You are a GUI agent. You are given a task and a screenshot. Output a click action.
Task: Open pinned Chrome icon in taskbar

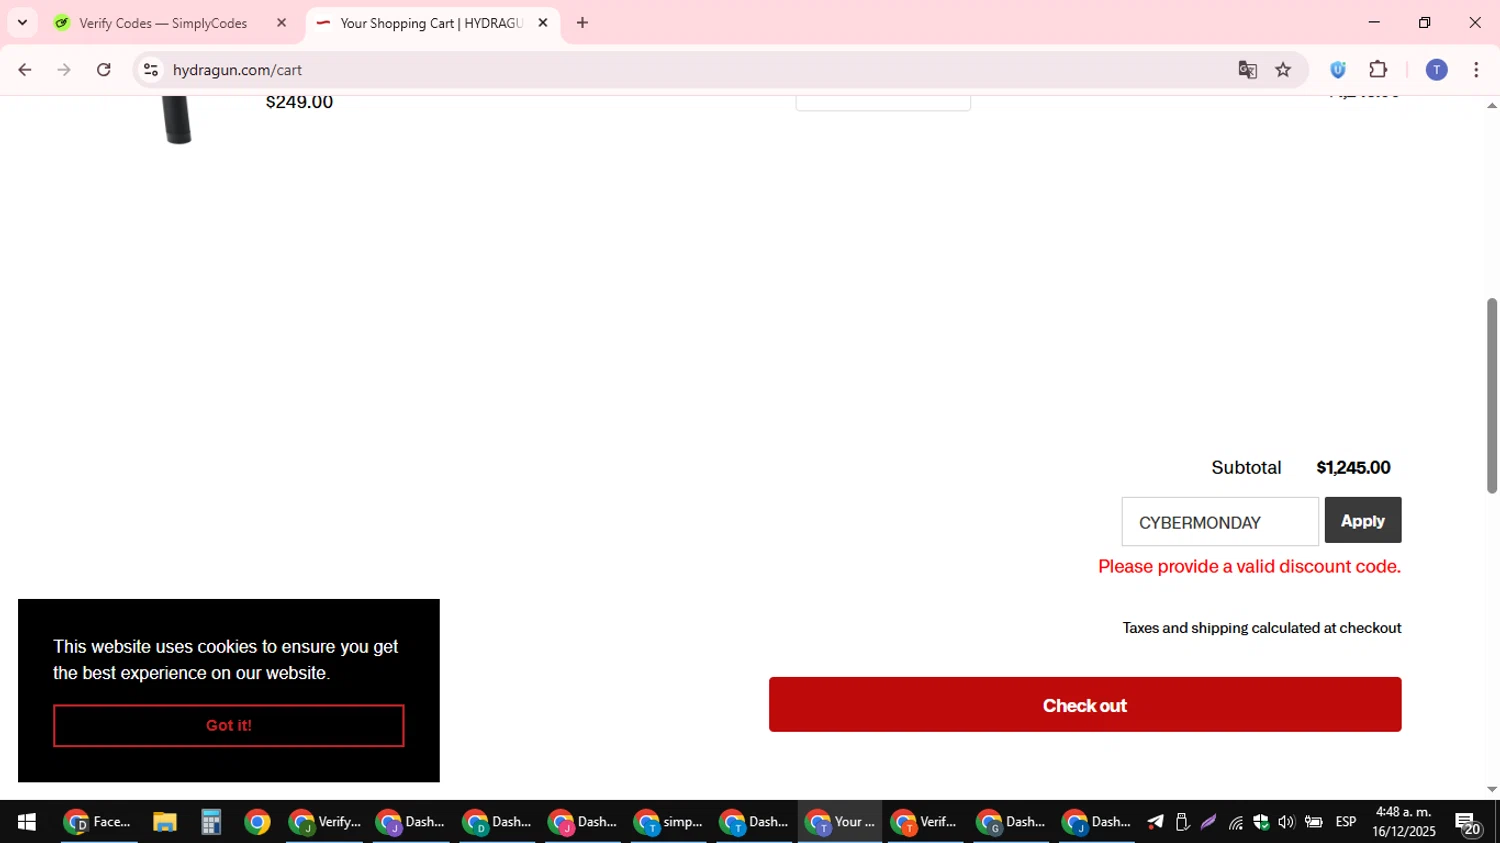point(257,822)
